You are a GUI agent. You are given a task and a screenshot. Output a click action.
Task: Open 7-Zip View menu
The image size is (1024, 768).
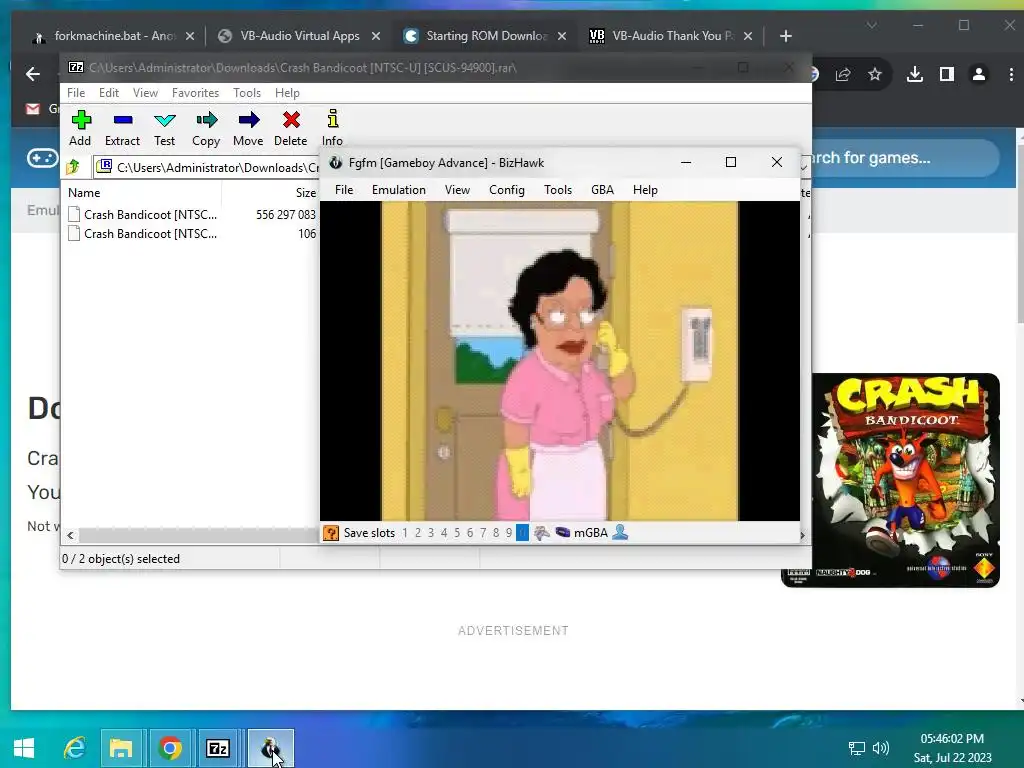click(x=146, y=93)
